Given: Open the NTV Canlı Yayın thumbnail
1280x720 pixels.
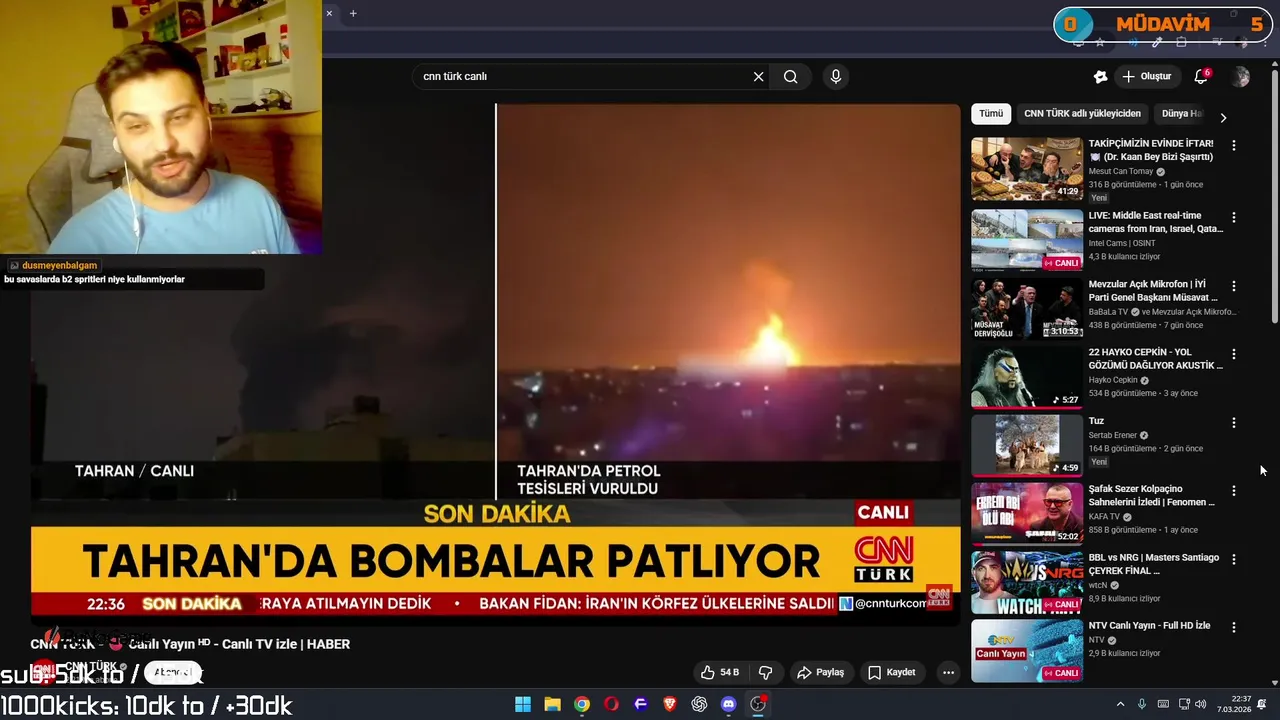Looking at the screenshot, I should 1027,650.
